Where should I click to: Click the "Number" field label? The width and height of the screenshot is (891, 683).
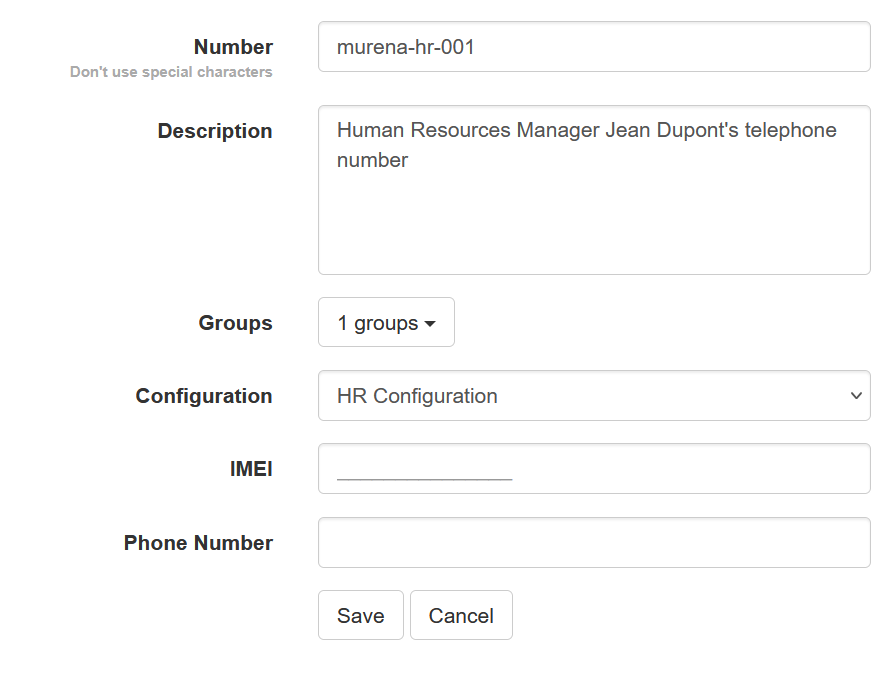233,47
